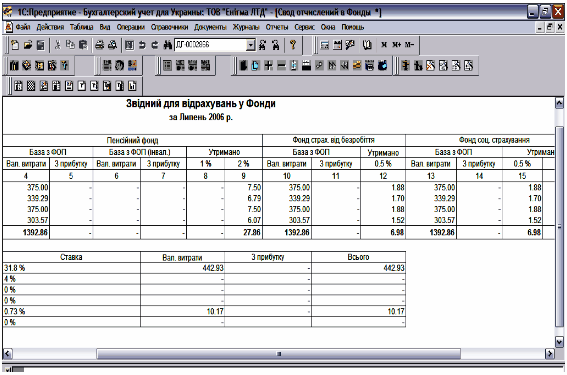Screen dimensions: 567x375
Task: Click the M memory button
Action: pos(384,45)
